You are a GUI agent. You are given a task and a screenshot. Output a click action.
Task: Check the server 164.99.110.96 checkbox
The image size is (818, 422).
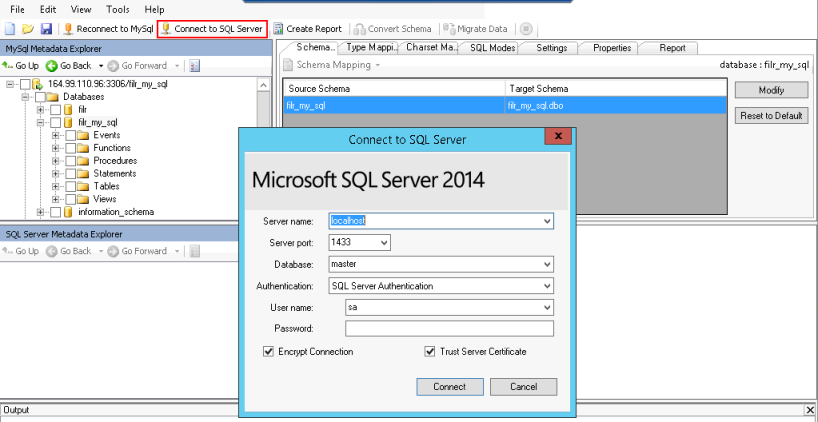25,84
